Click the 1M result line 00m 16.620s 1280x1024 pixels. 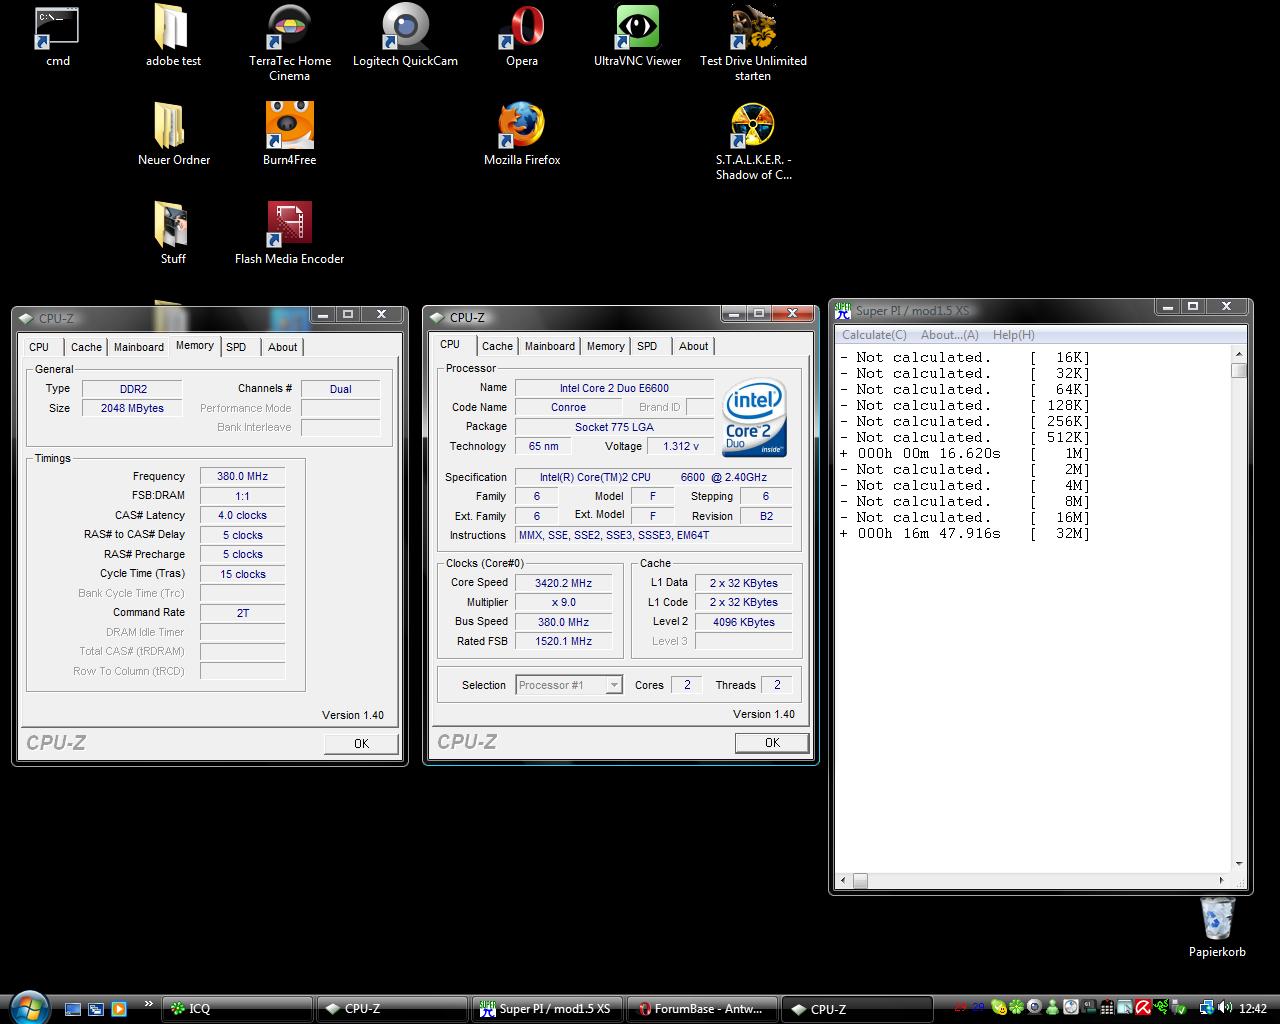pos(965,453)
